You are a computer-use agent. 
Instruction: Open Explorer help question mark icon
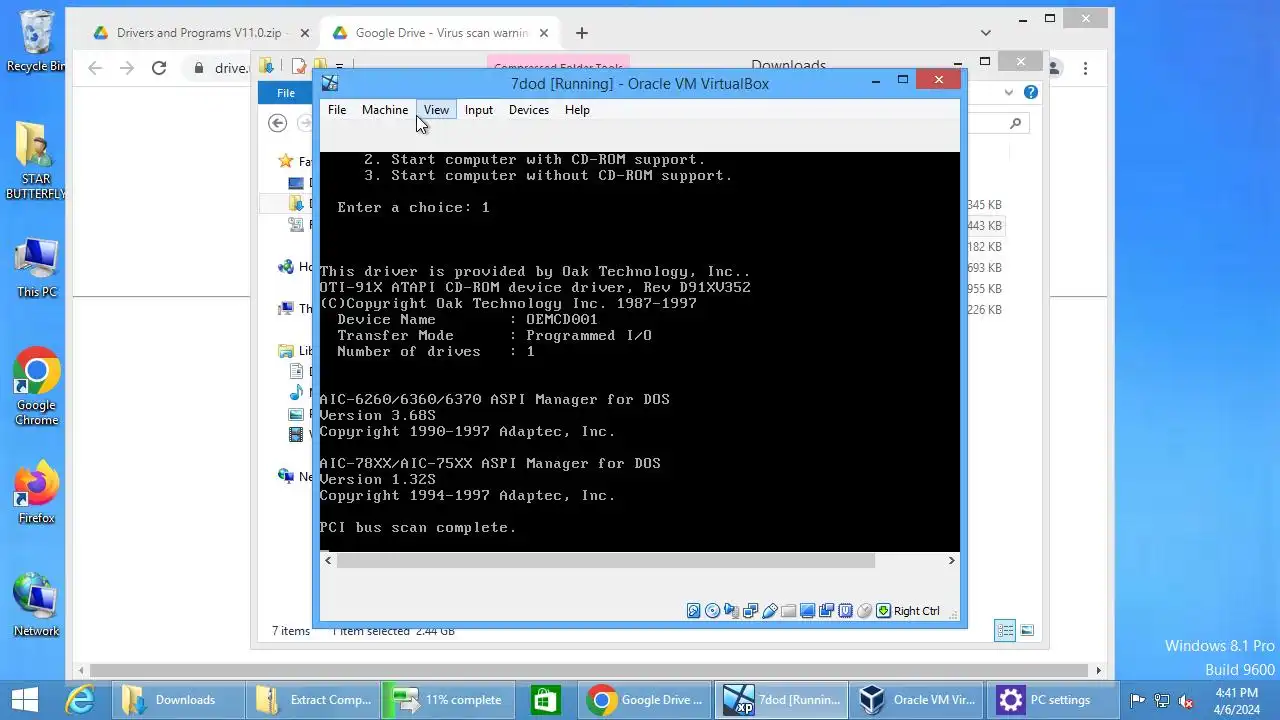pyautogui.click(x=1031, y=92)
